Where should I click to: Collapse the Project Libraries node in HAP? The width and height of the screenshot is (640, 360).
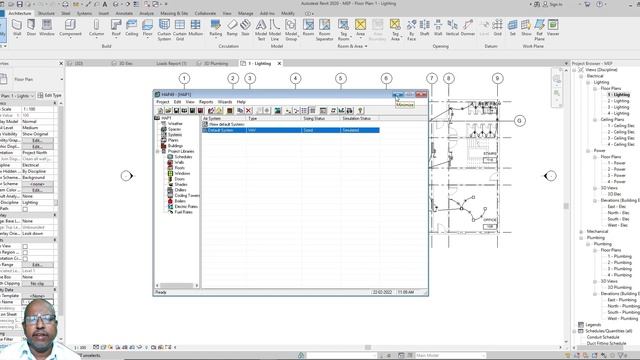(x=158, y=151)
